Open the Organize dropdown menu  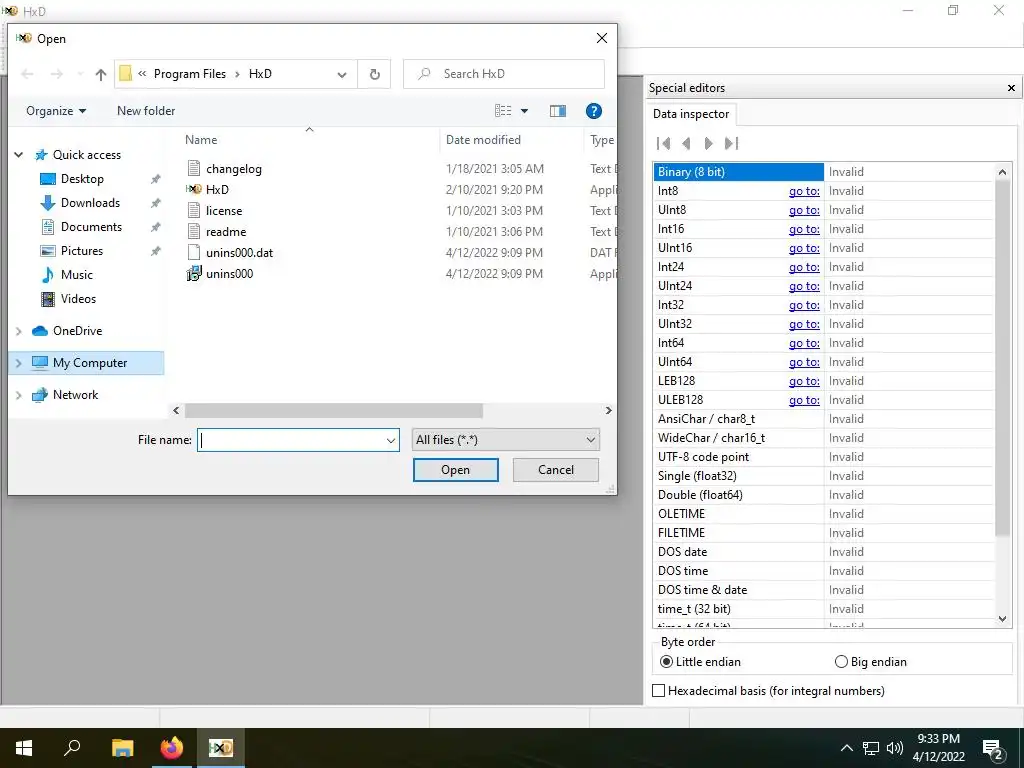pos(56,111)
